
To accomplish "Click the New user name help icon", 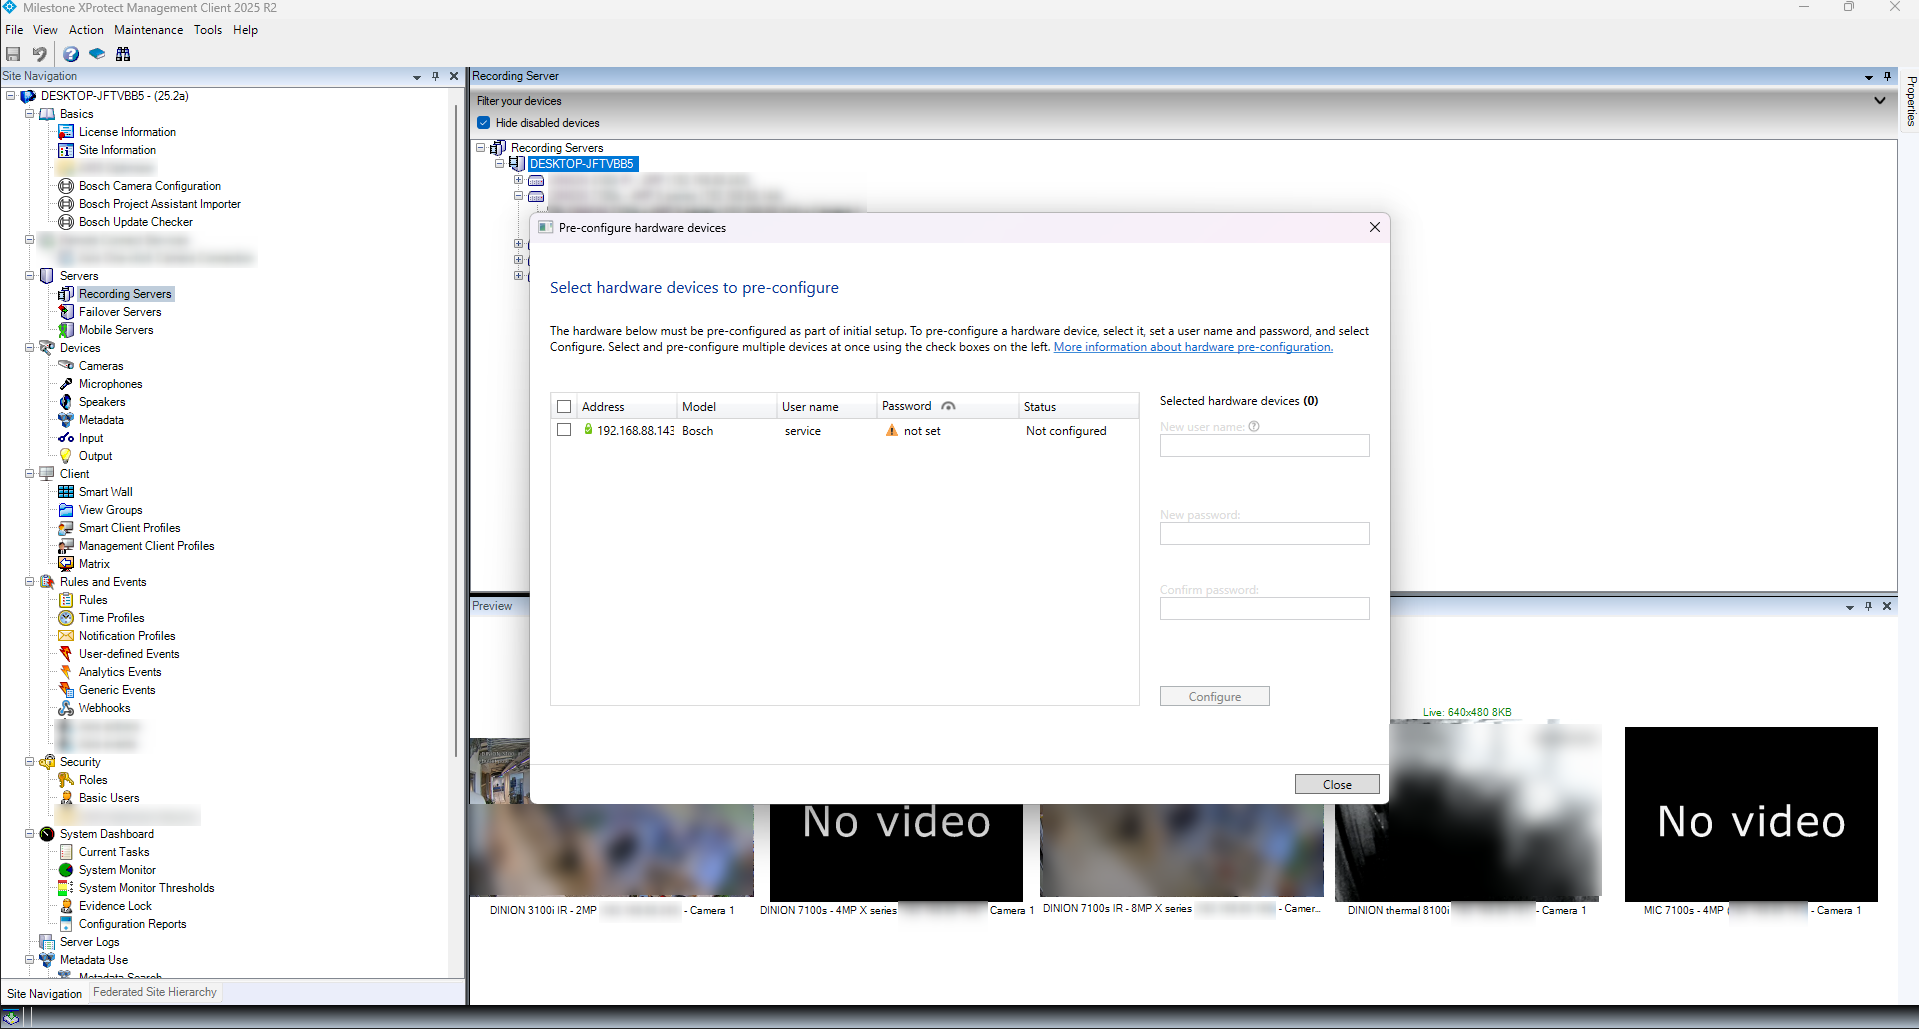I will (1254, 426).
